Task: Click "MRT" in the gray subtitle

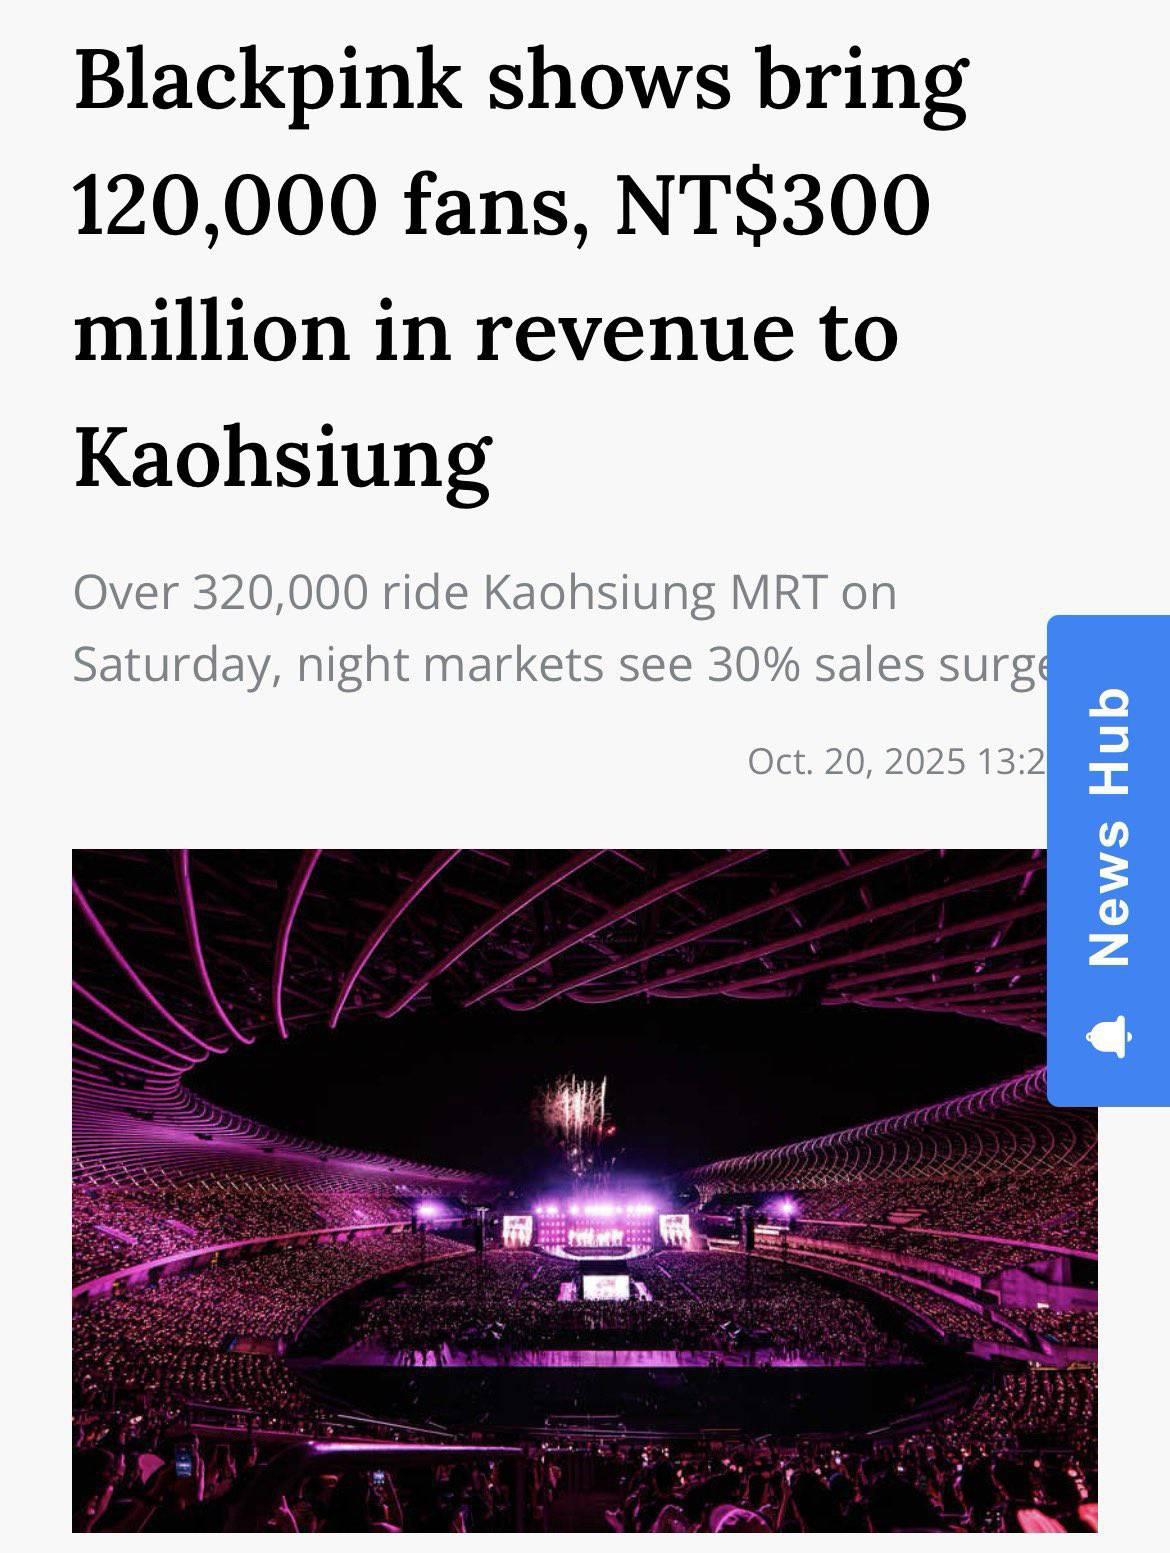Action: (x=778, y=593)
